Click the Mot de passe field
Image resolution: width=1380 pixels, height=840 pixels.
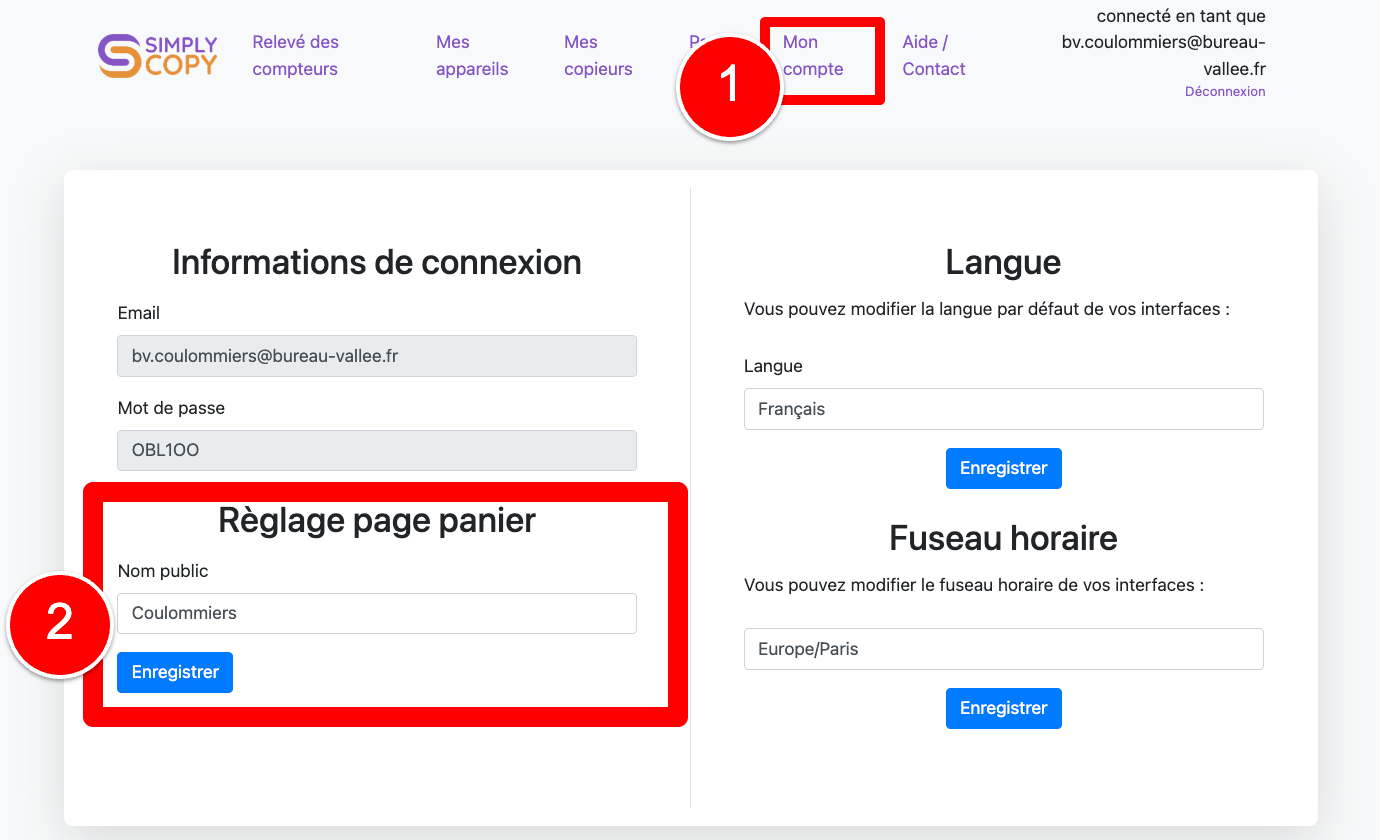point(376,450)
